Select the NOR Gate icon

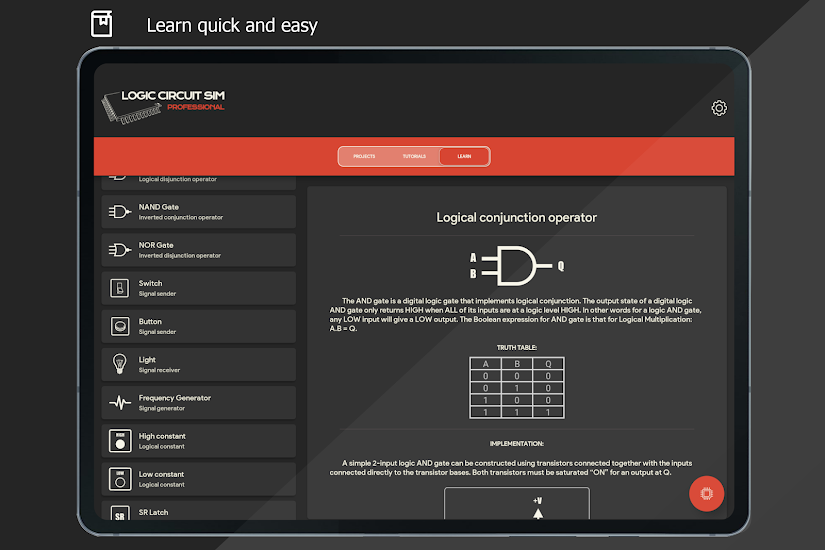(119, 250)
